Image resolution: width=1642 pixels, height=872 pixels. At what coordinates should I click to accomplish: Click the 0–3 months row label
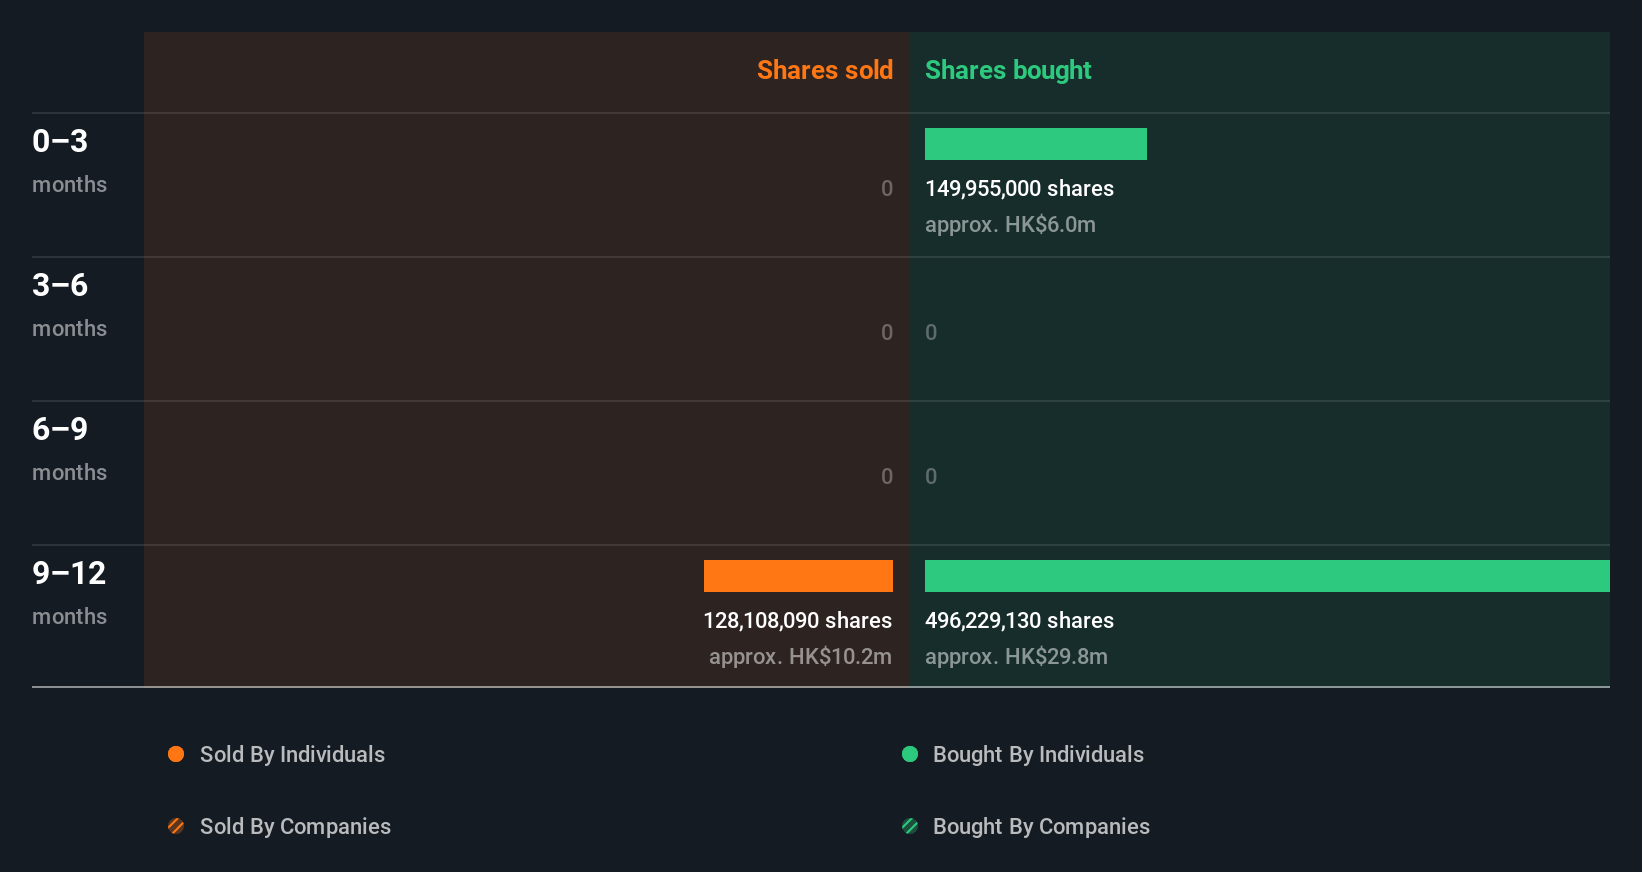coord(69,160)
